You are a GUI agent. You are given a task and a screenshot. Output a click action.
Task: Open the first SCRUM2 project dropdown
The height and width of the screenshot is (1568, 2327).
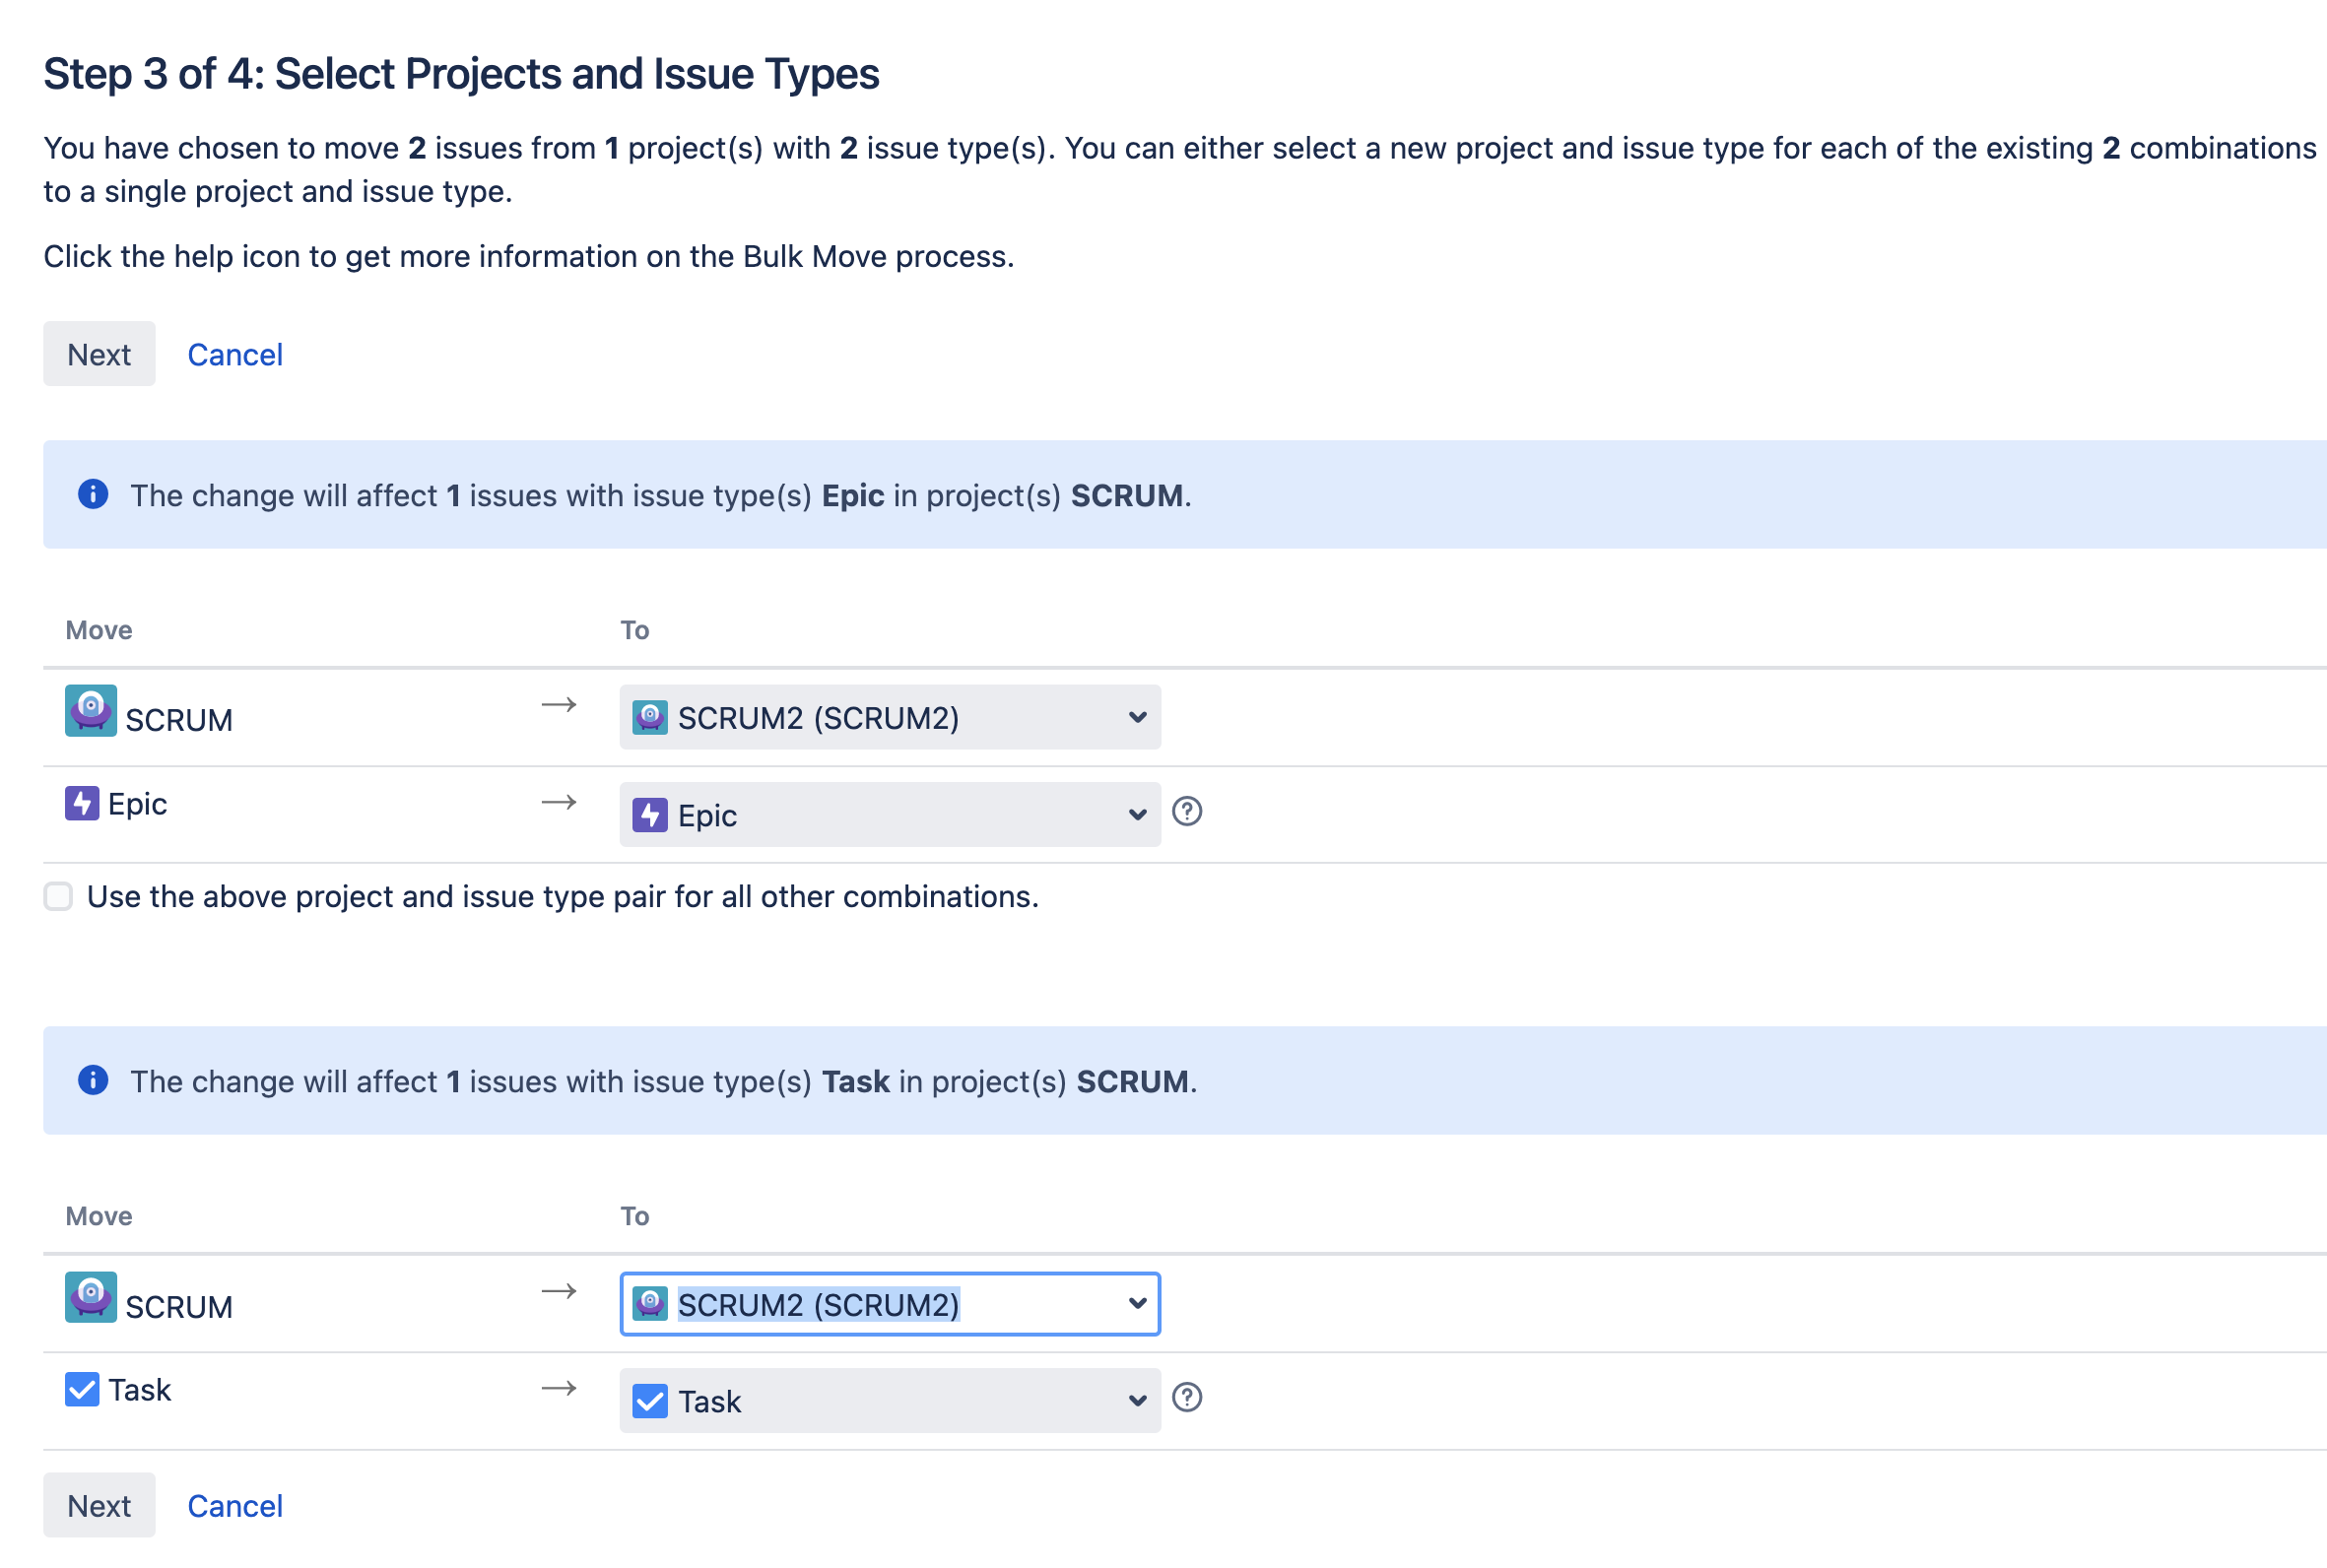coord(889,717)
